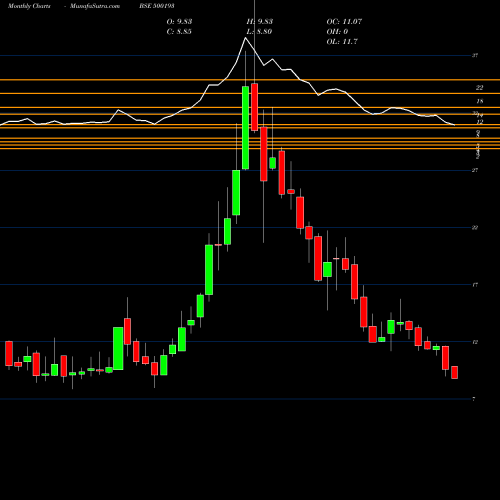Select the "BSE 500193" symbol label
This screenshot has width=500, height=500.
tap(157, 6)
